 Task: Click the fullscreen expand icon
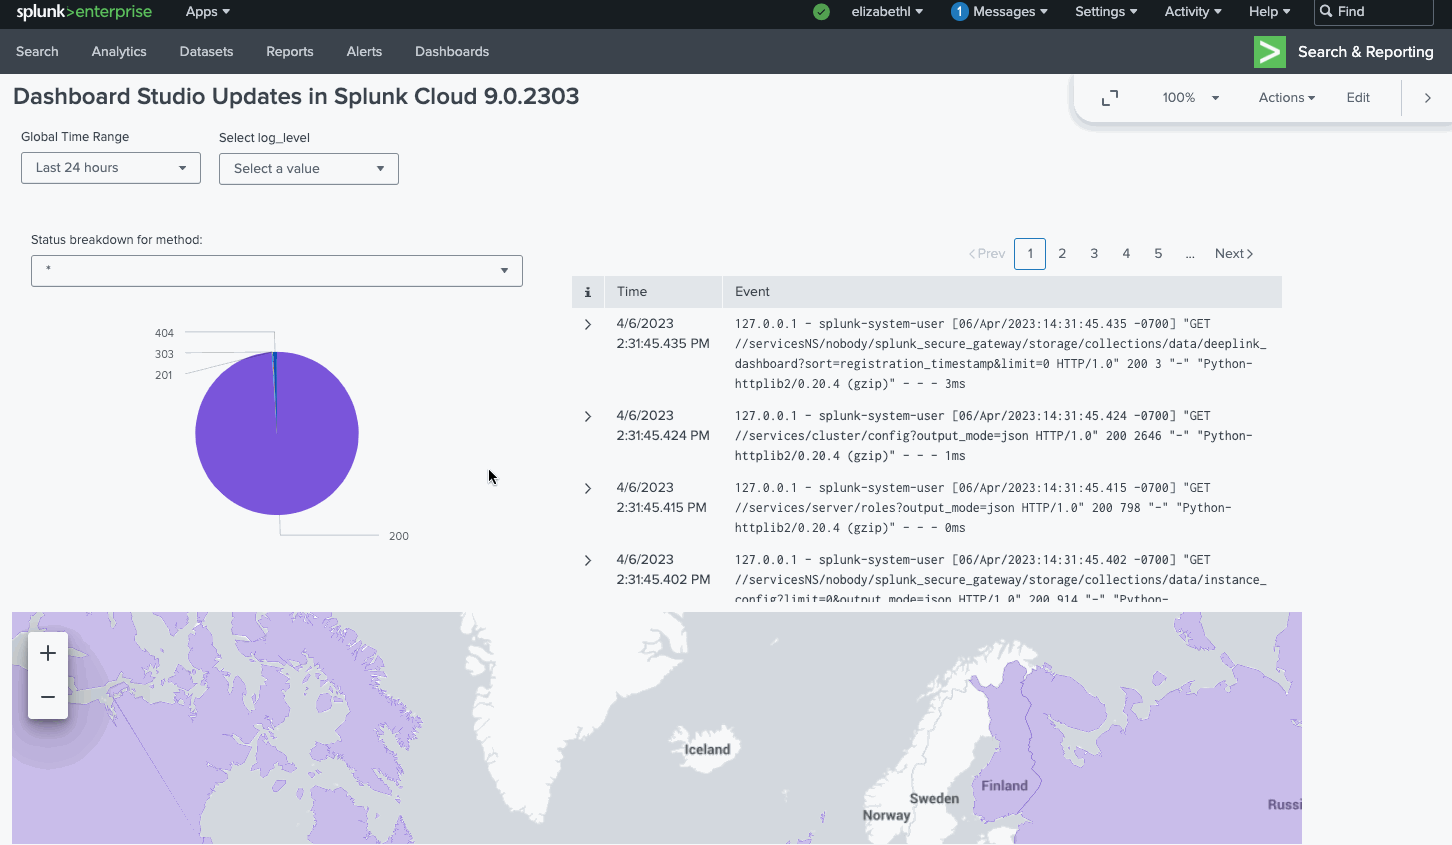click(x=1110, y=98)
